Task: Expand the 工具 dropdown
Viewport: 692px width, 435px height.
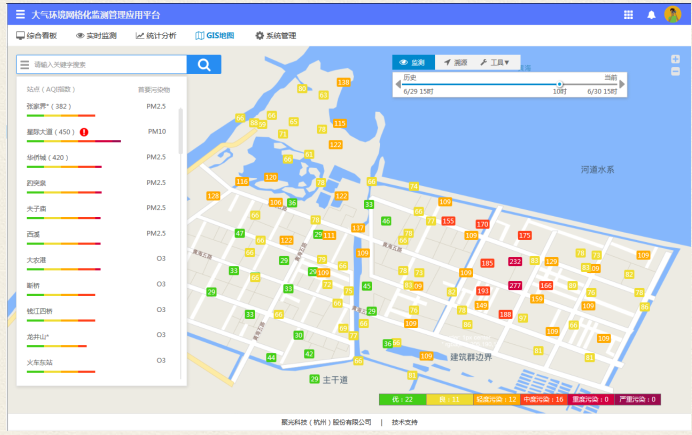Action: [x=495, y=62]
